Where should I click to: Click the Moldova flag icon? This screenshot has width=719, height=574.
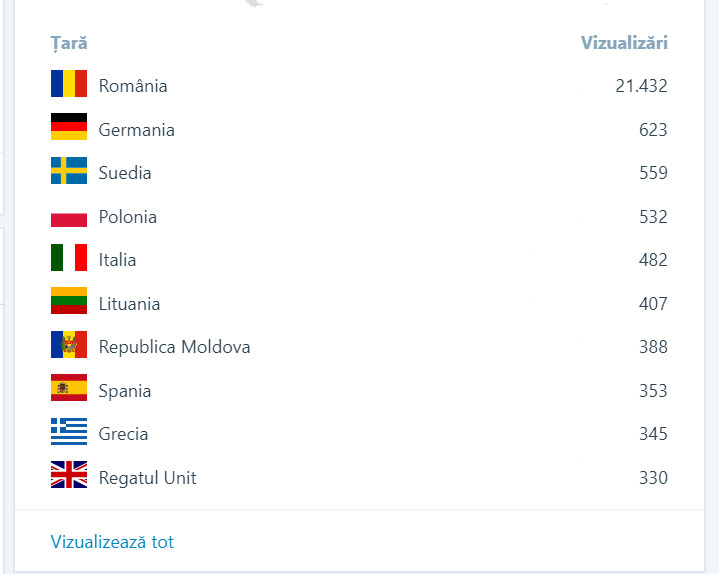[69, 346]
